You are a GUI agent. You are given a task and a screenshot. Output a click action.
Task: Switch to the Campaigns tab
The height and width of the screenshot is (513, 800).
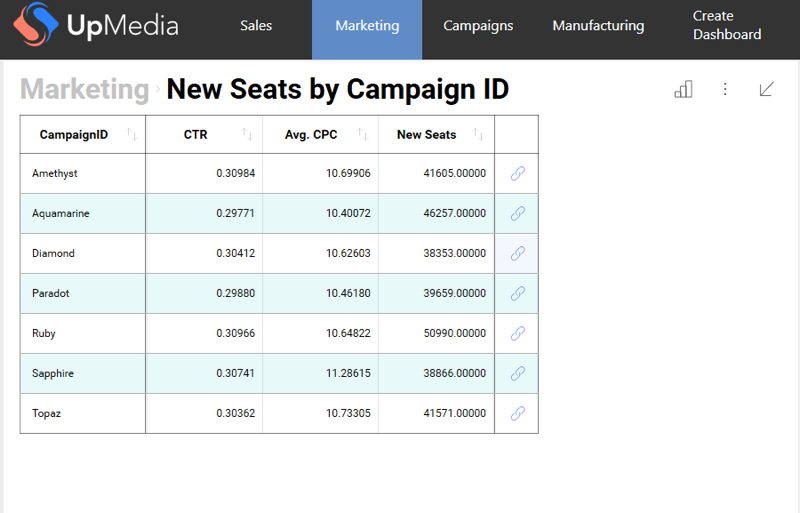click(478, 26)
